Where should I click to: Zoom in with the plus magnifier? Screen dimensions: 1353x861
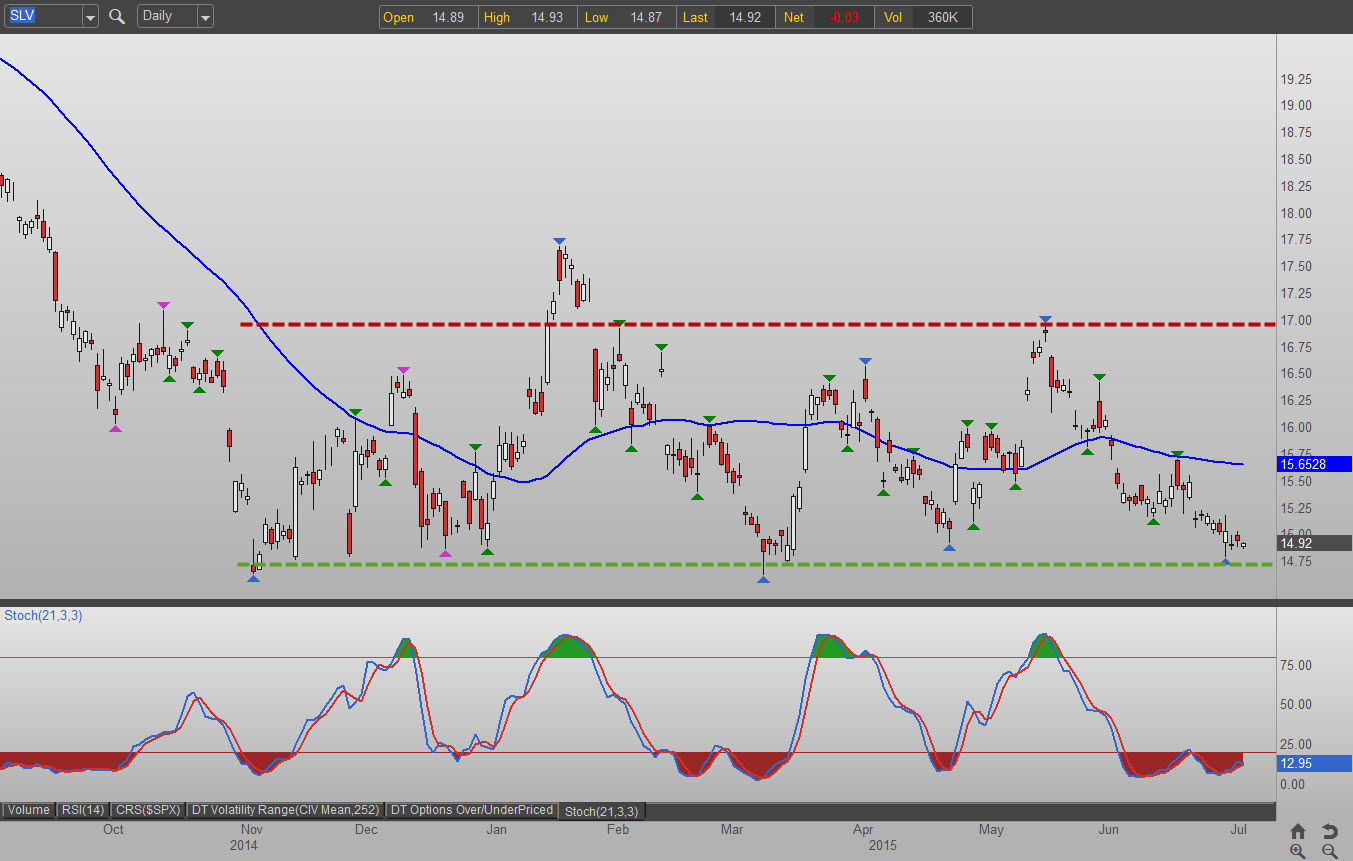(x=1298, y=851)
